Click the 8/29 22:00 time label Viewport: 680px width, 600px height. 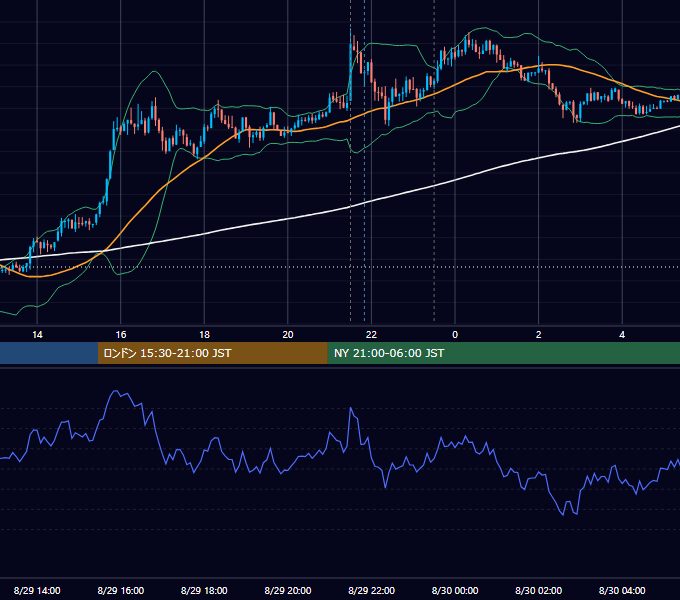371,590
